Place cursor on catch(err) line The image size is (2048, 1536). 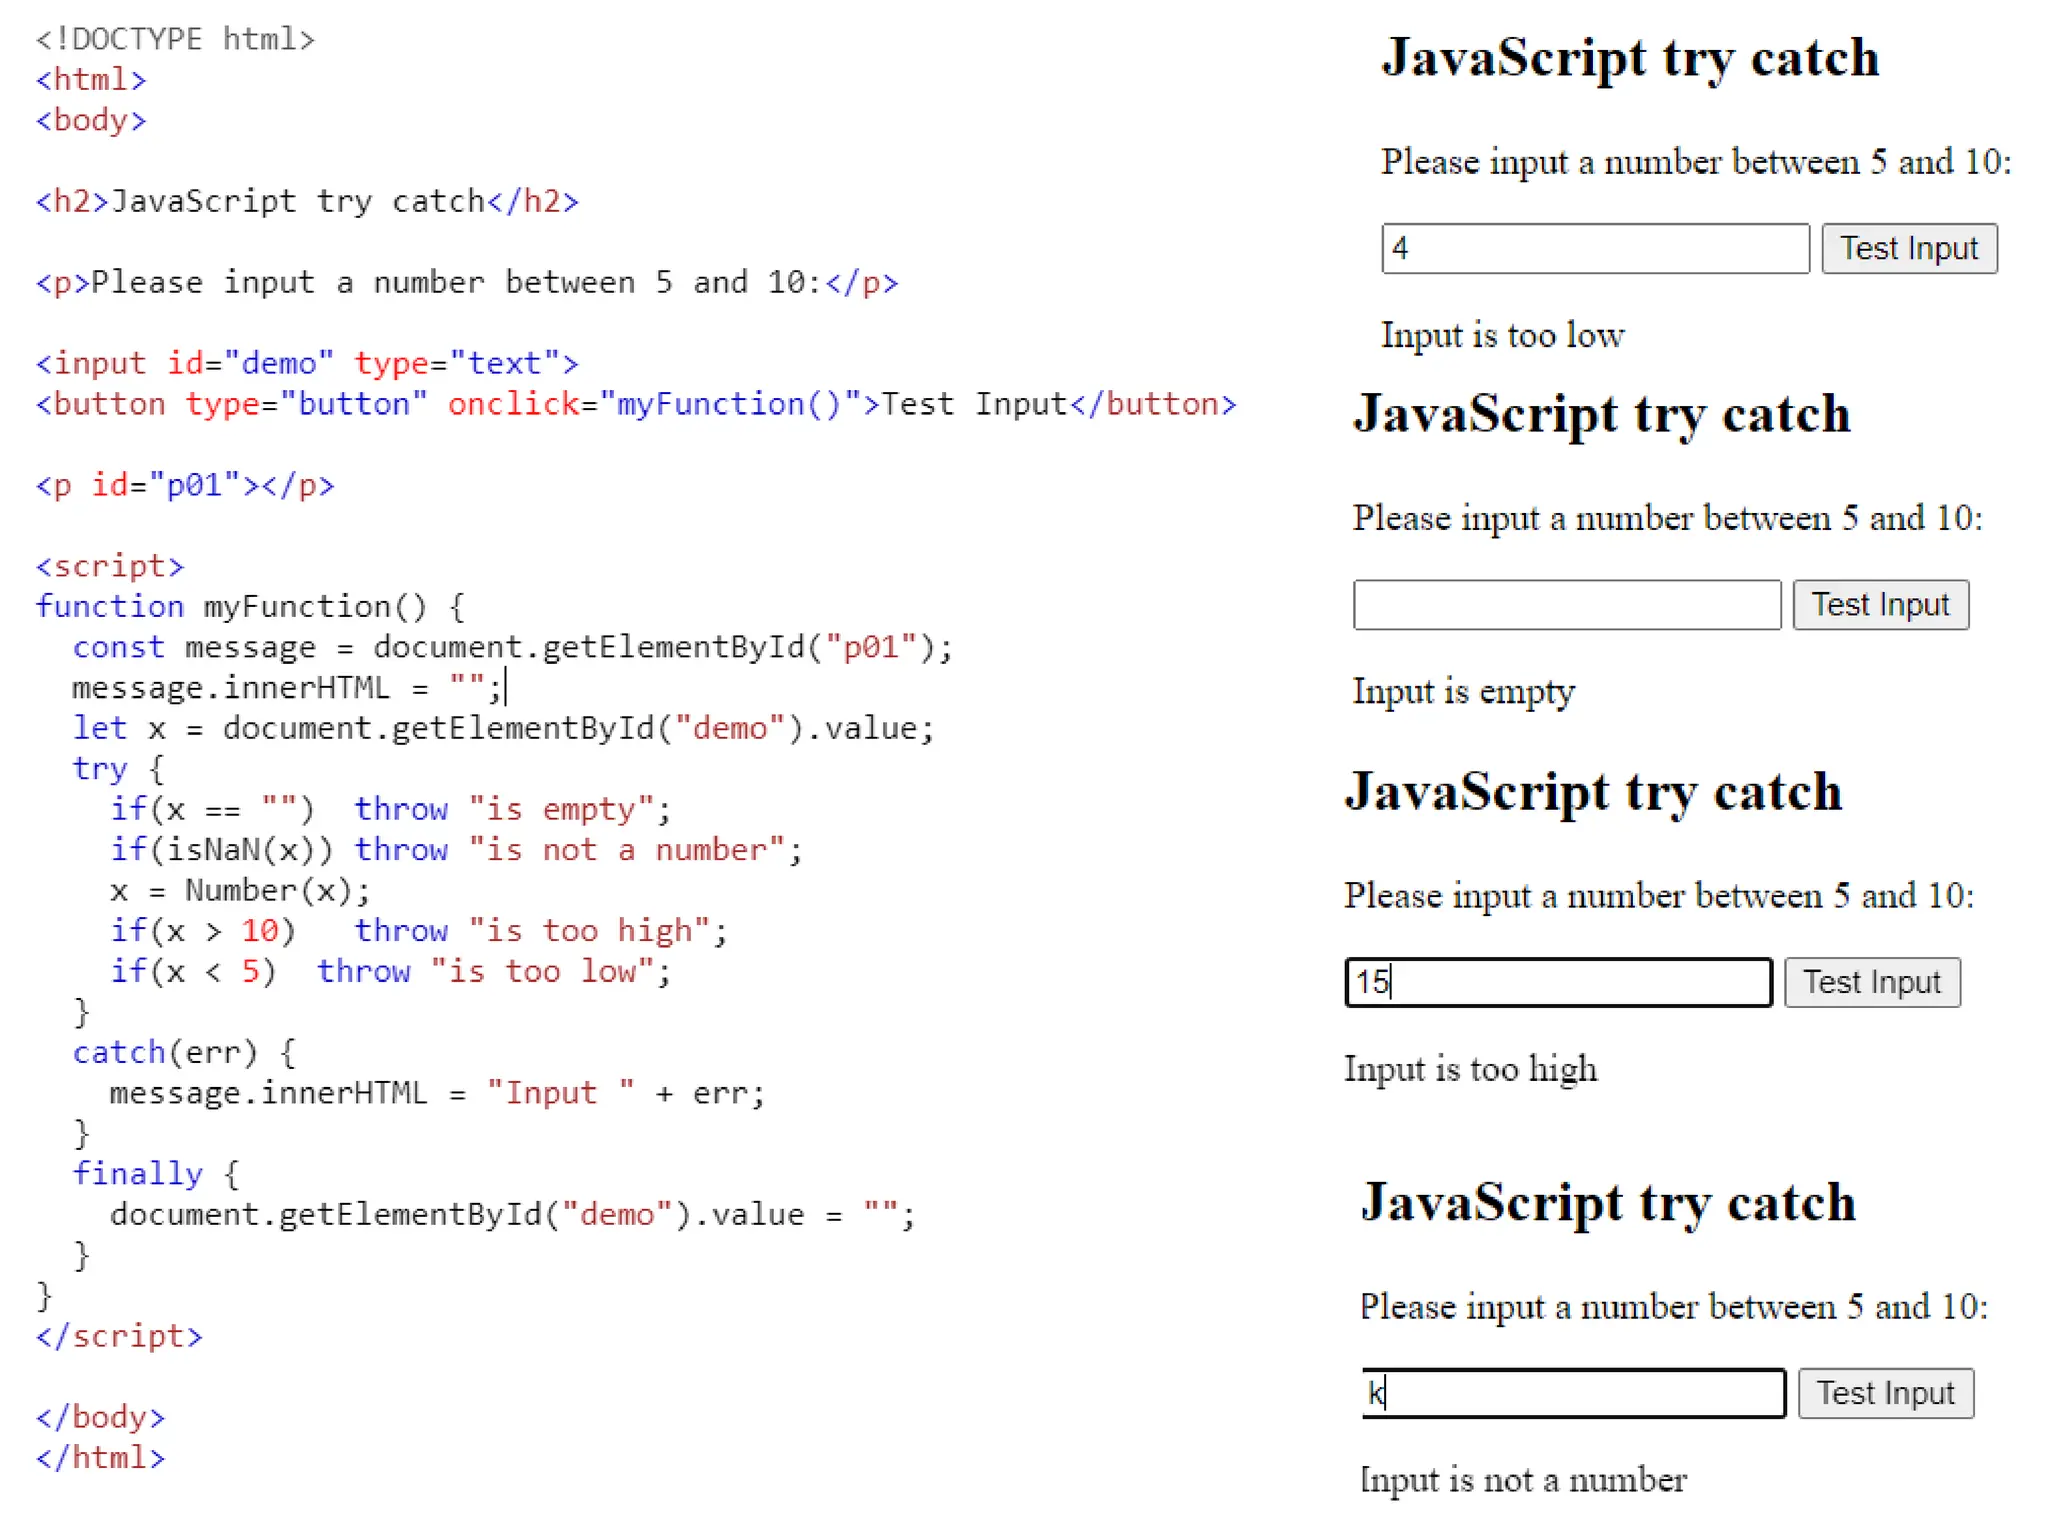(x=183, y=1052)
